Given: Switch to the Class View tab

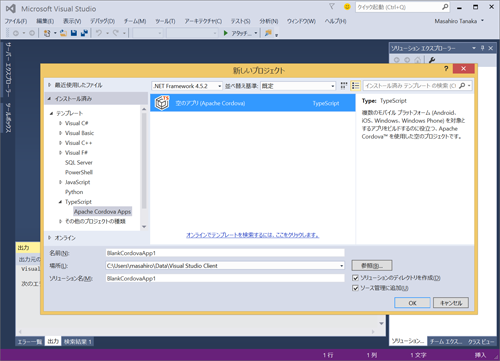Looking at the screenshot, I should coord(480,341).
